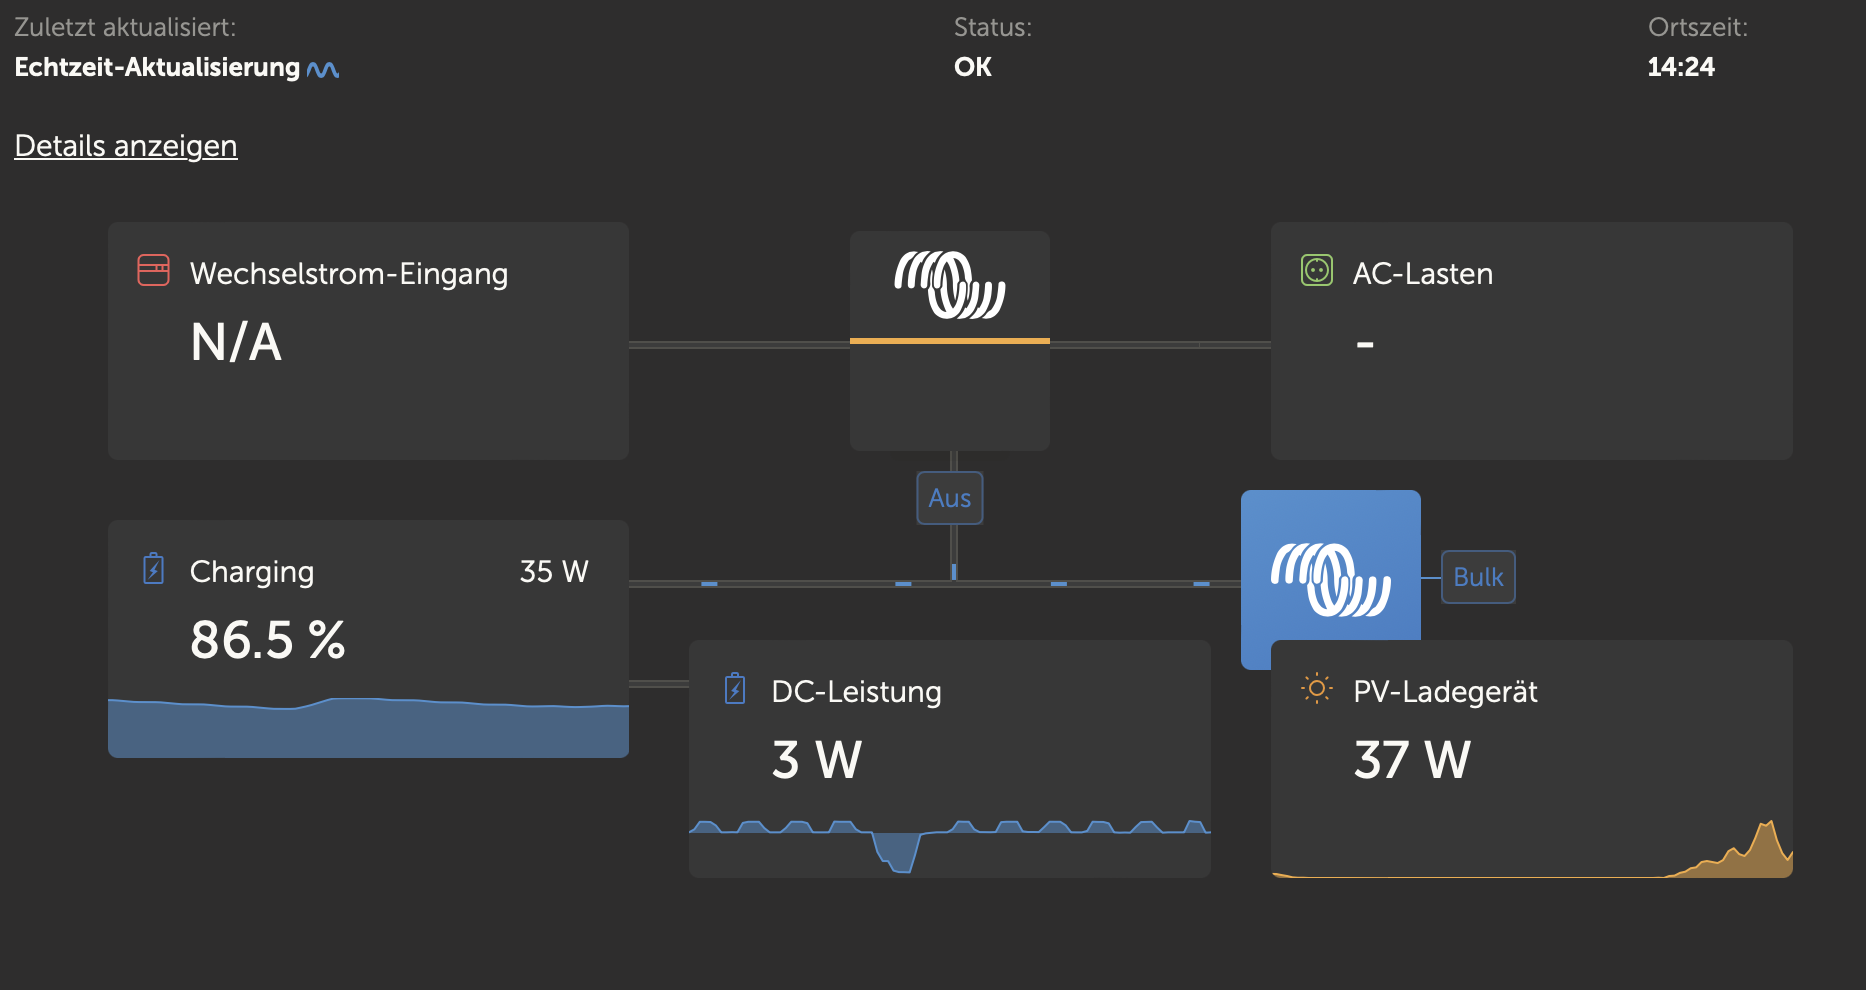Click the battery charge level graph
The height and width of the screenshot is (990, 1866).
pos(368,727)
